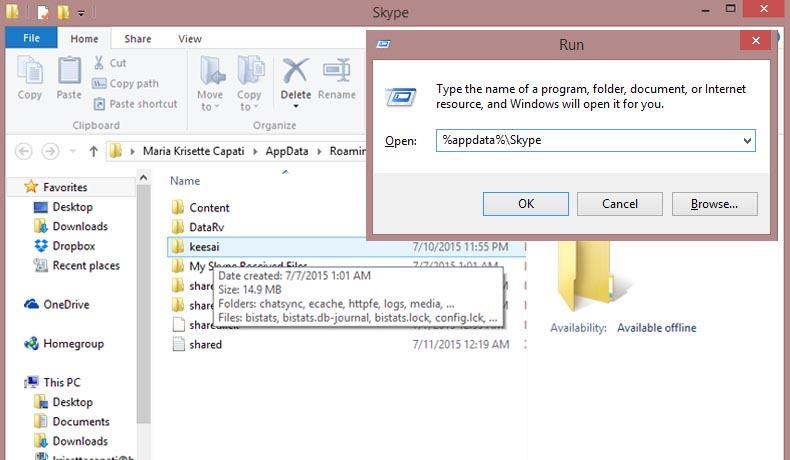
Task: Click the Run dialog title bar icon
Action: (x=383, y=44)
